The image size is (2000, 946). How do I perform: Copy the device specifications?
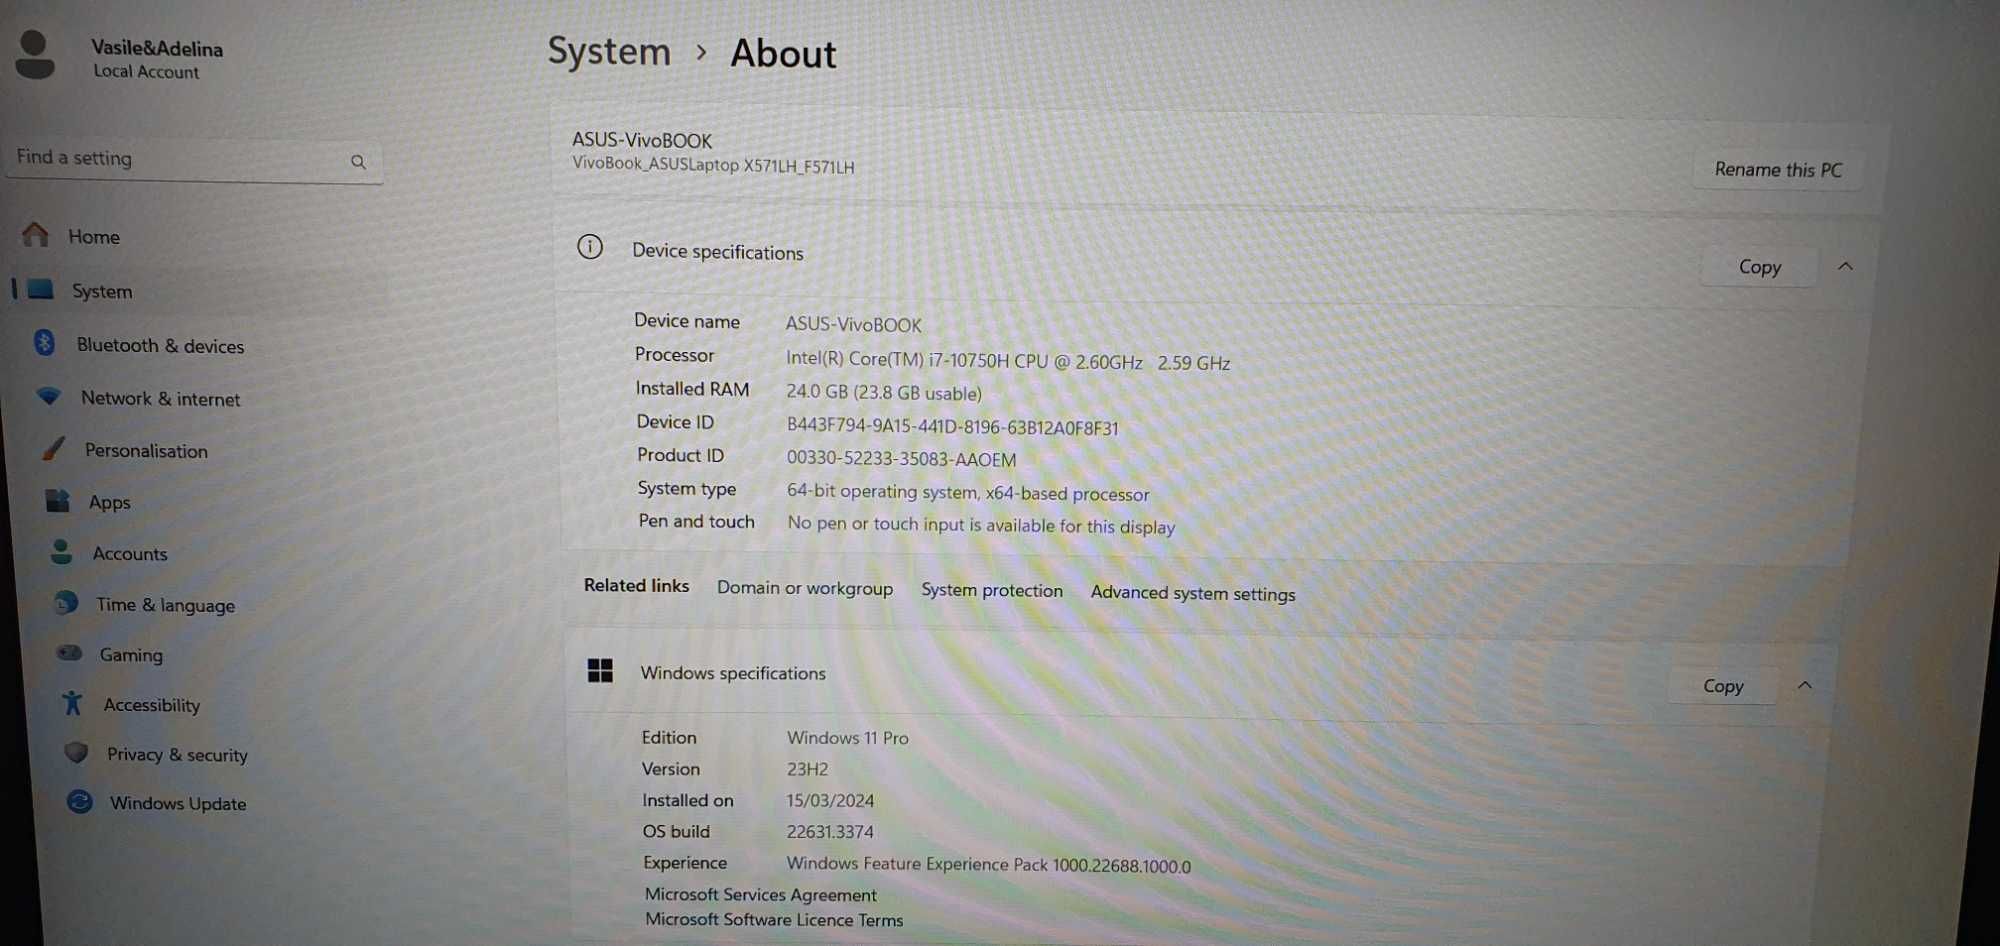point(1759,267)
